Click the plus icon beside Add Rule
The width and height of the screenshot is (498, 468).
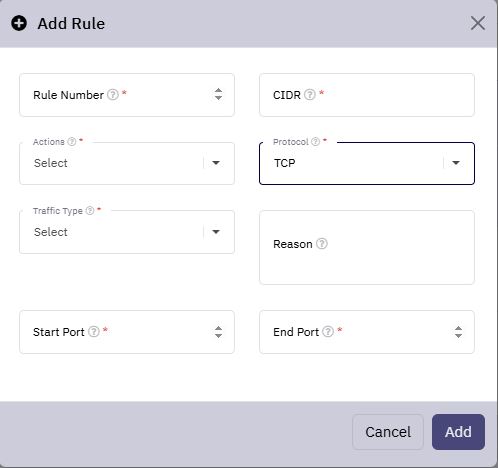coord(19,23)
